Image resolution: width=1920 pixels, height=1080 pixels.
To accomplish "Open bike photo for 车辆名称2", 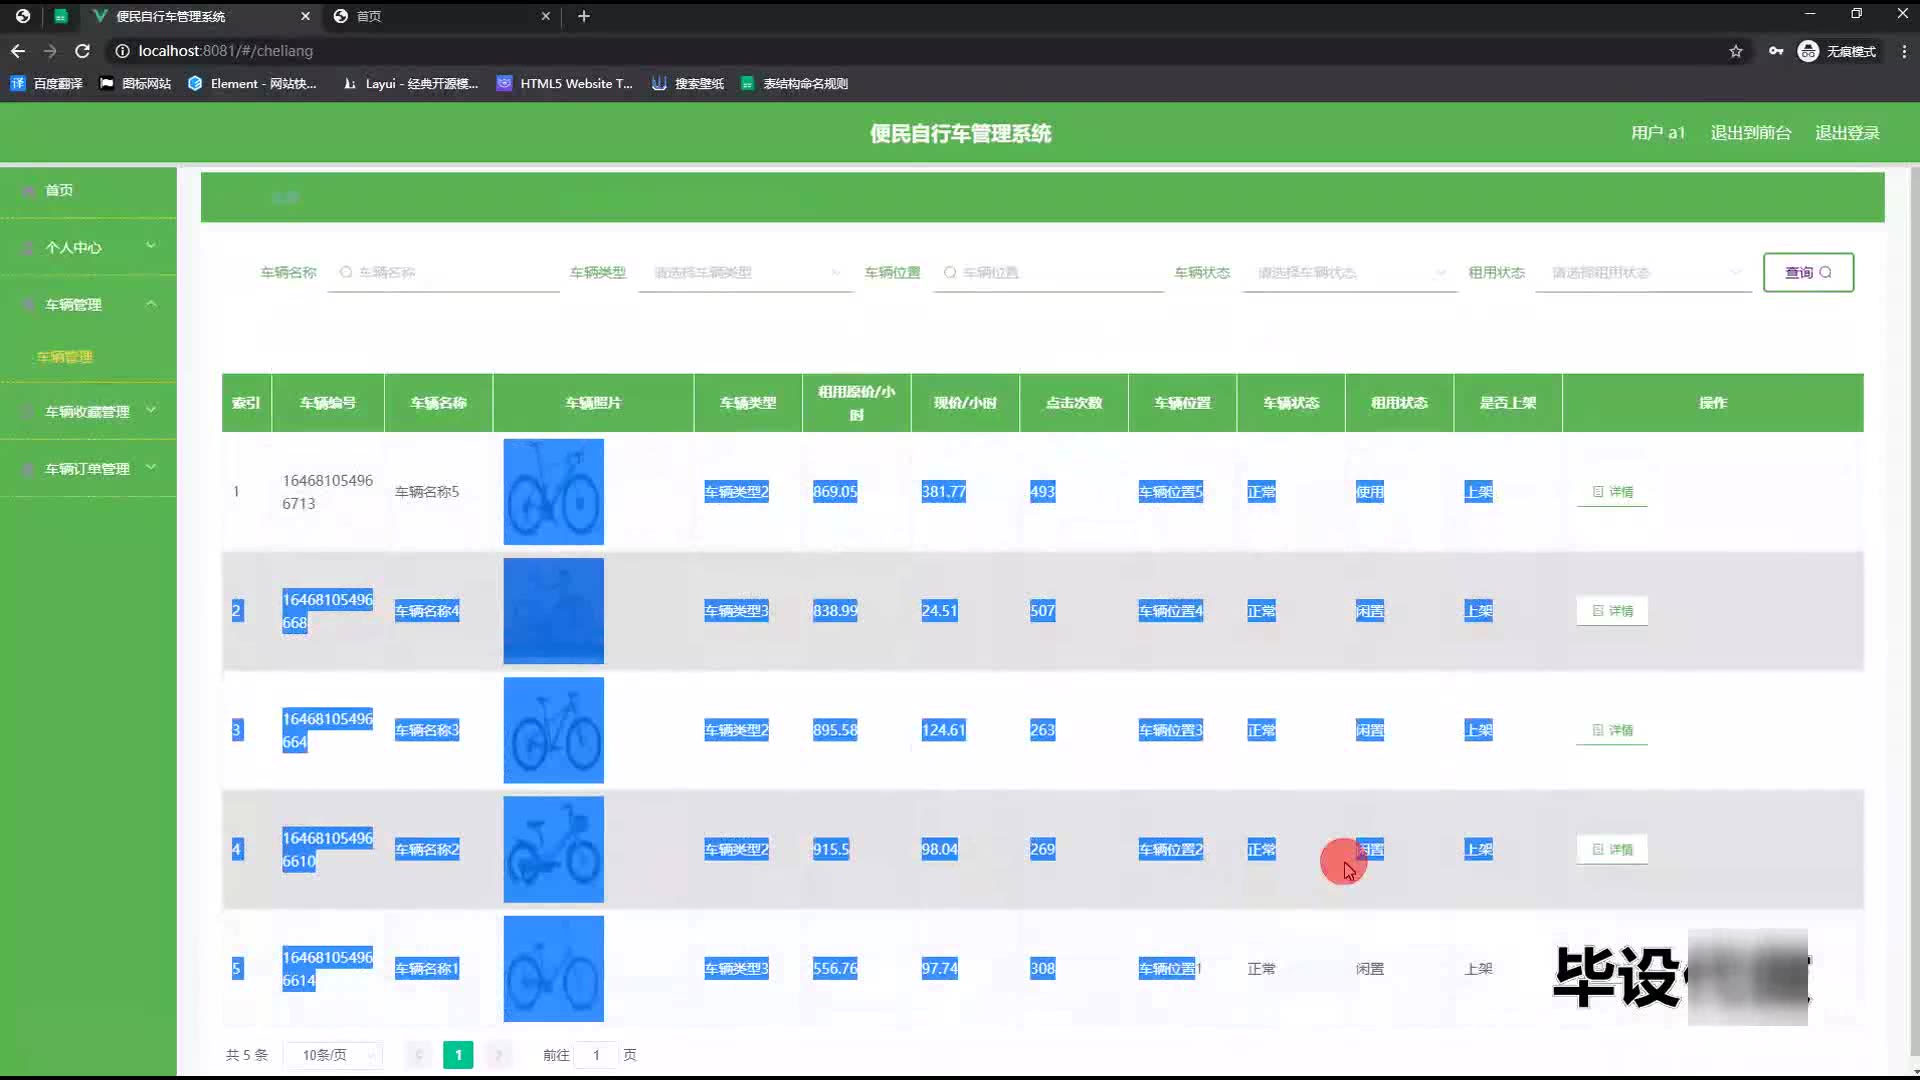I will point(553,849).
